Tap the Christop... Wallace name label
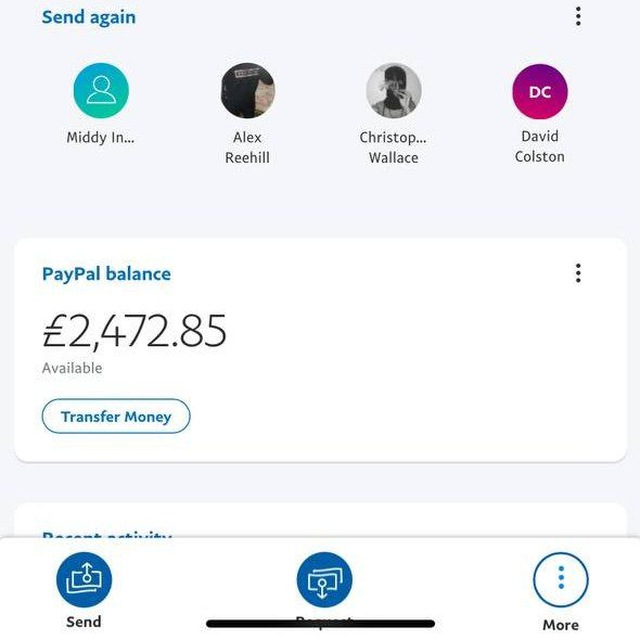Screen dimensions: 640x640 tap(393, 147)
